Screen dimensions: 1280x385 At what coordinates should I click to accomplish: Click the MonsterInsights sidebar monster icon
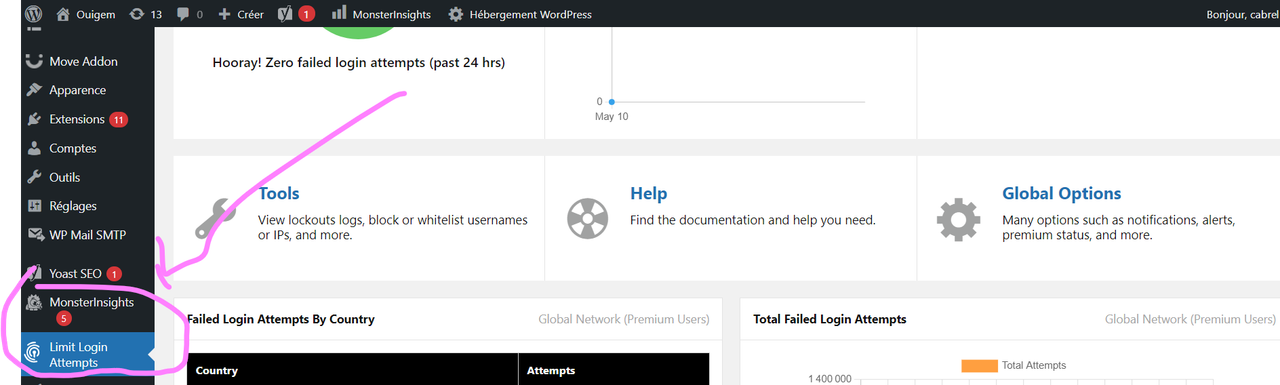pos(34,303)
